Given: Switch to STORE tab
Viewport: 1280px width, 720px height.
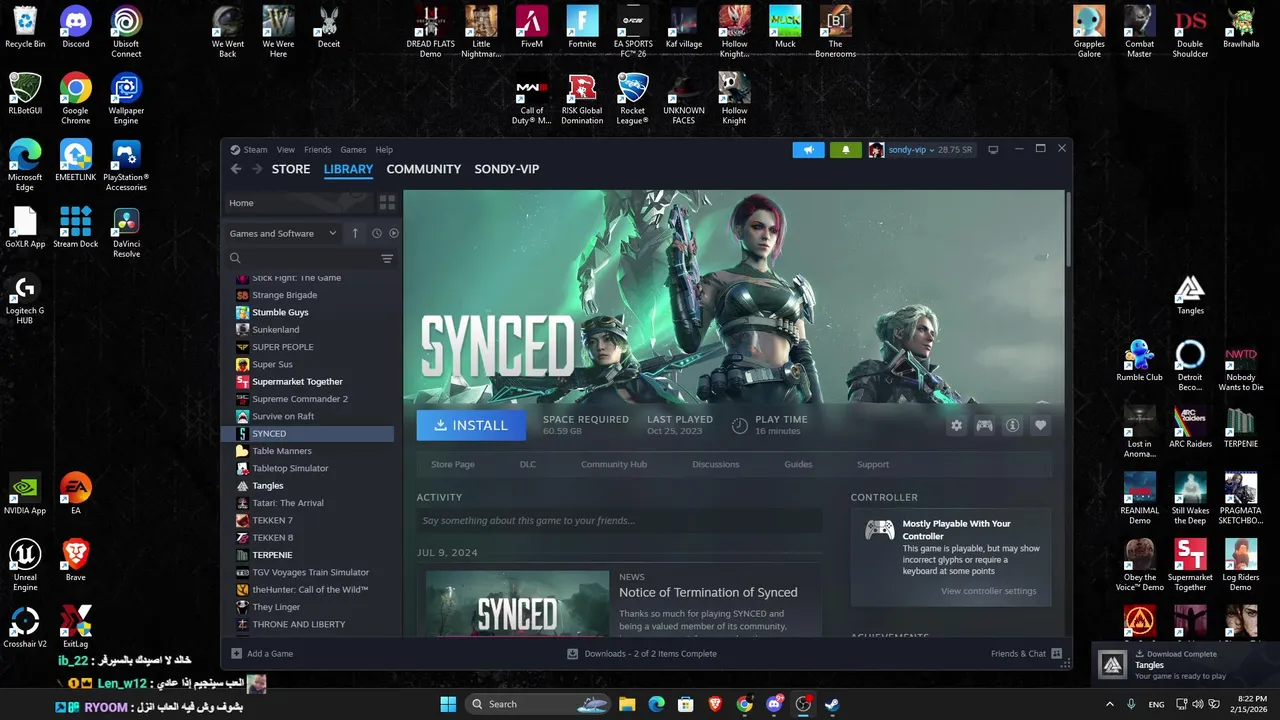Looking at the screenshot, I should (291, 169).
